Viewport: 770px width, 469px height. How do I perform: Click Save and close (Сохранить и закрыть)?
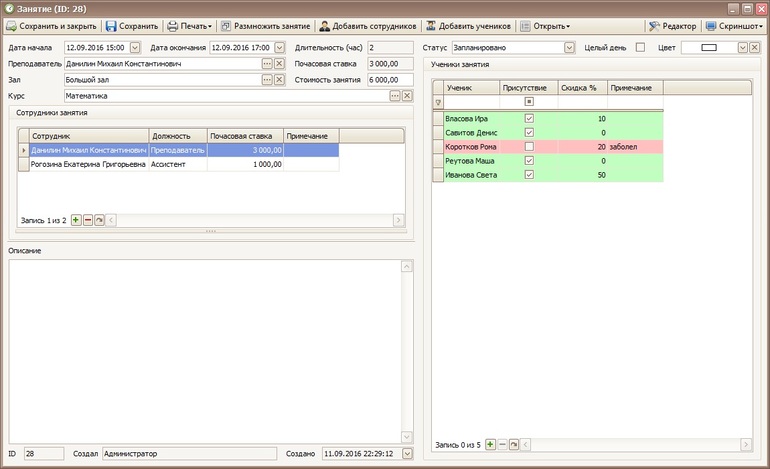[51, 26]
